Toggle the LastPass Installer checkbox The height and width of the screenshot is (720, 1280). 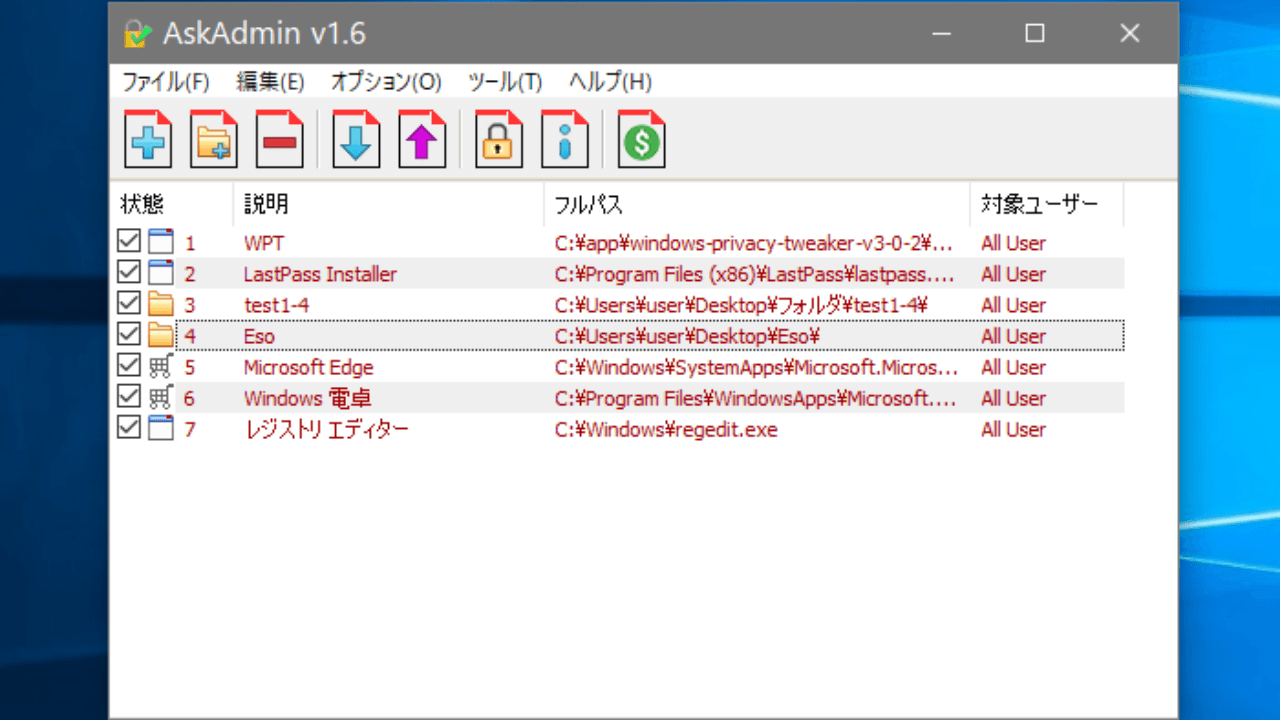(x=129, y=273)
